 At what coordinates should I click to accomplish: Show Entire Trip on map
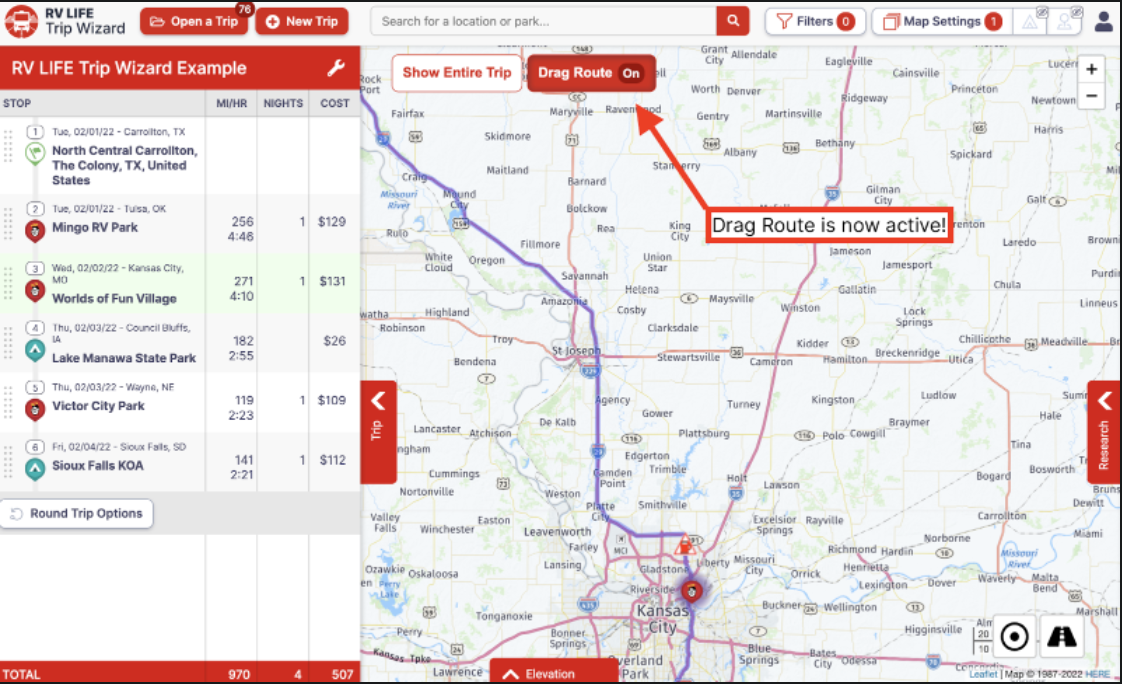point(457,73)
